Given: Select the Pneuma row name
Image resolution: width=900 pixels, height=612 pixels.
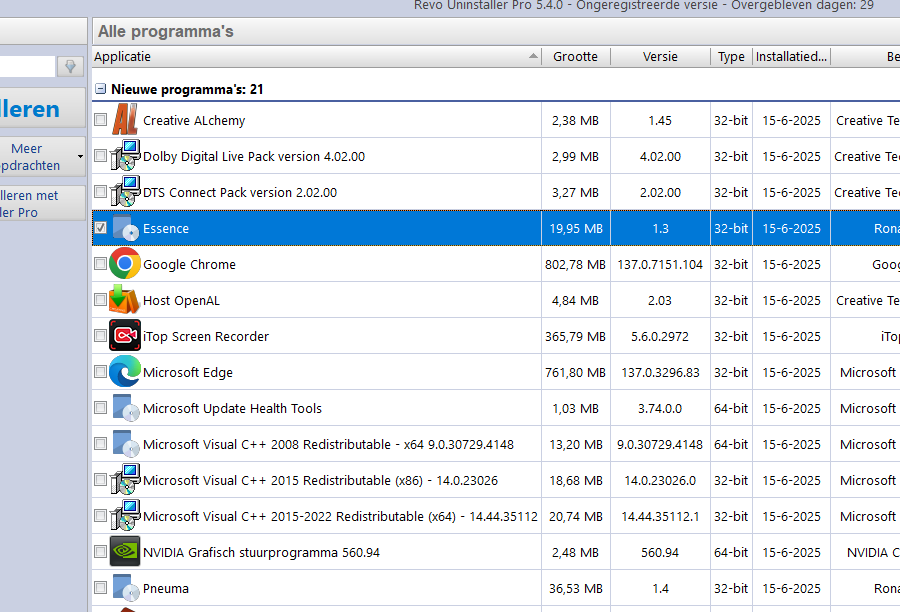Looking at the screenshot, I should [x=166, y=588].
